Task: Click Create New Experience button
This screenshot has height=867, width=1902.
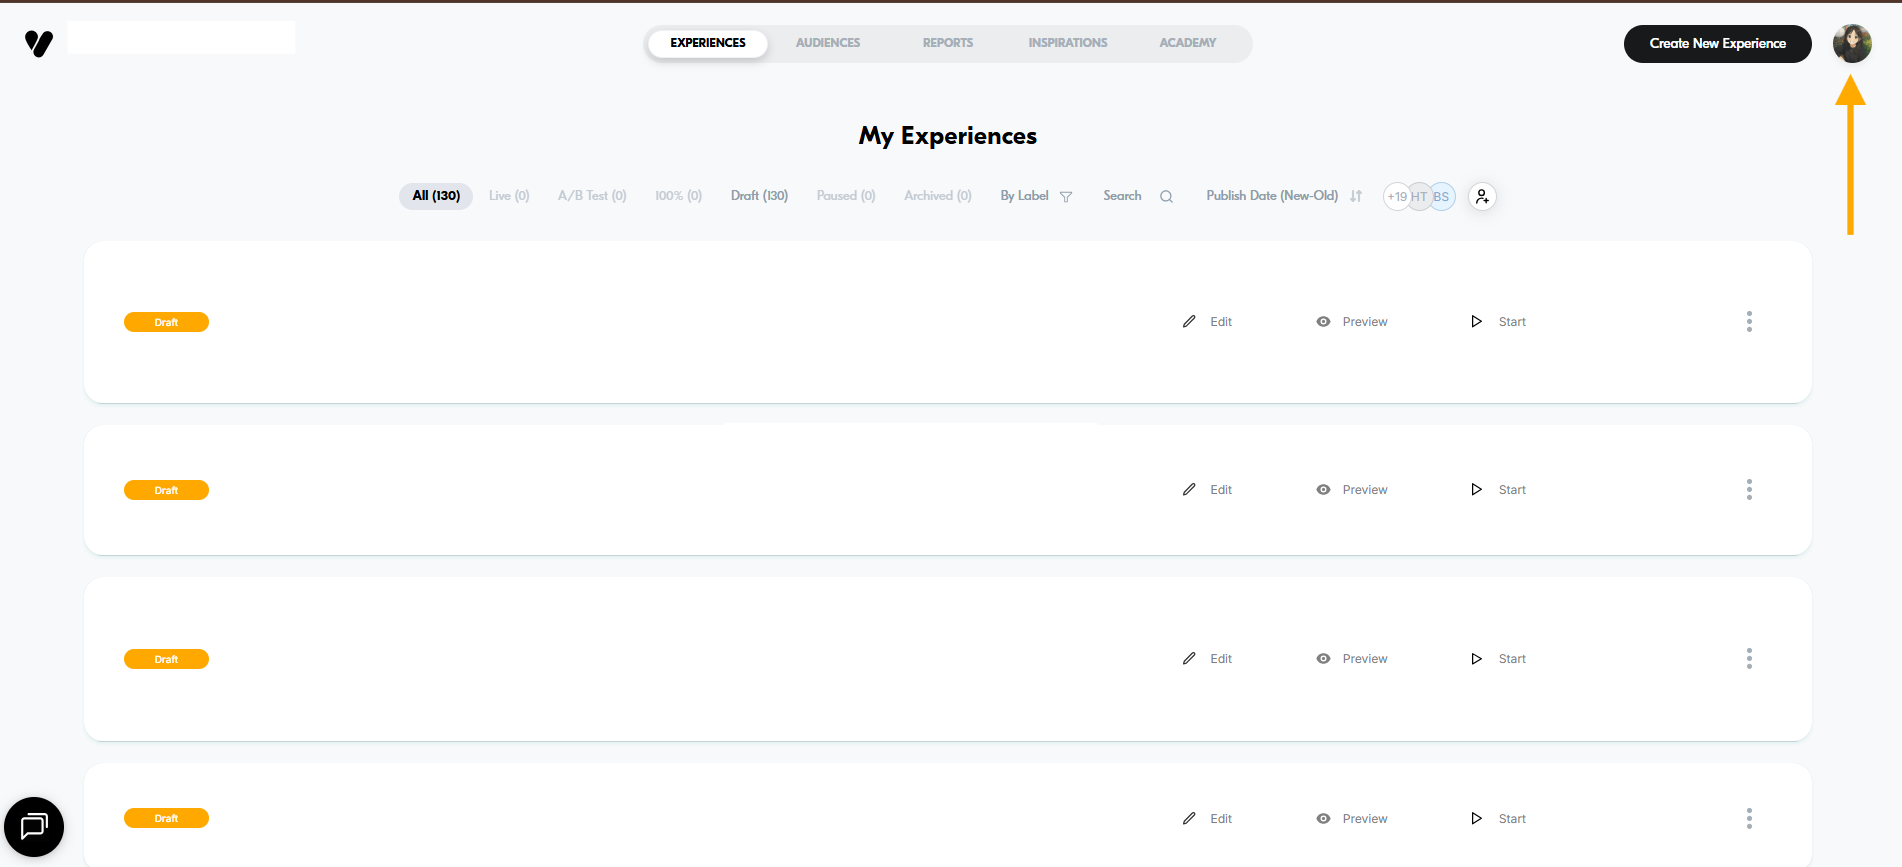Action: [x=1717, y=44]
